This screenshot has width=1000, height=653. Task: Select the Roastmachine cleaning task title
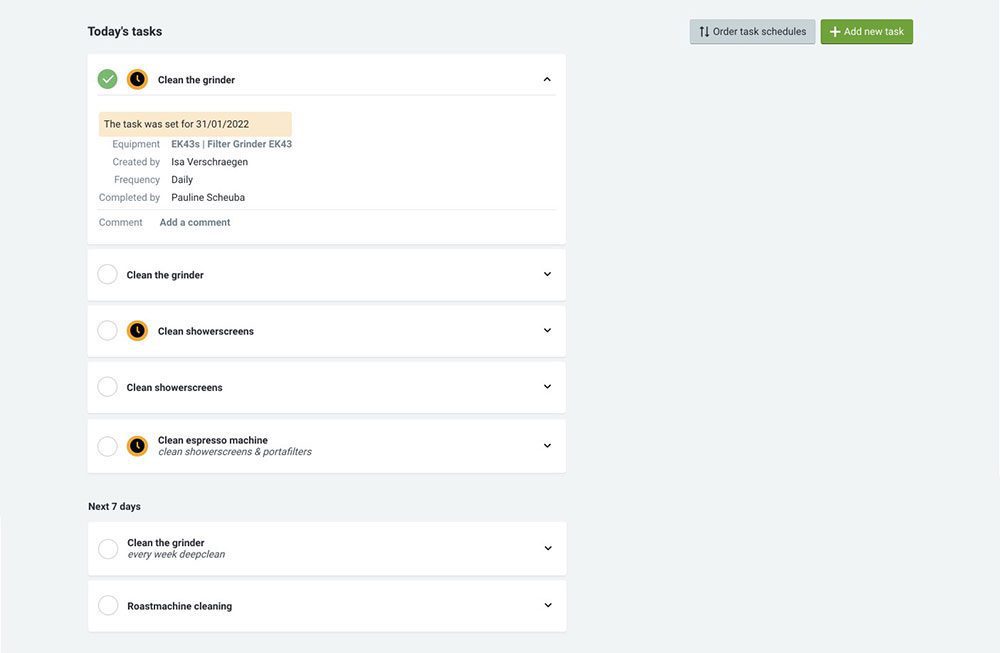(x=179, y=606)
